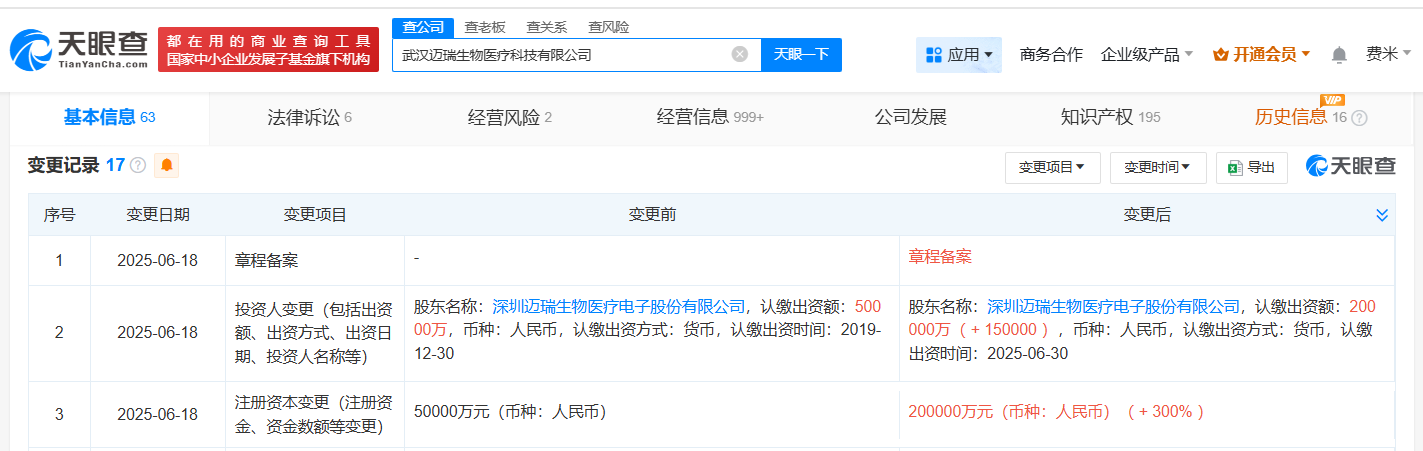Click the help icon next to 变更记录 17
The width and height of the screenshot is (1423, 451).
[138, 165]
